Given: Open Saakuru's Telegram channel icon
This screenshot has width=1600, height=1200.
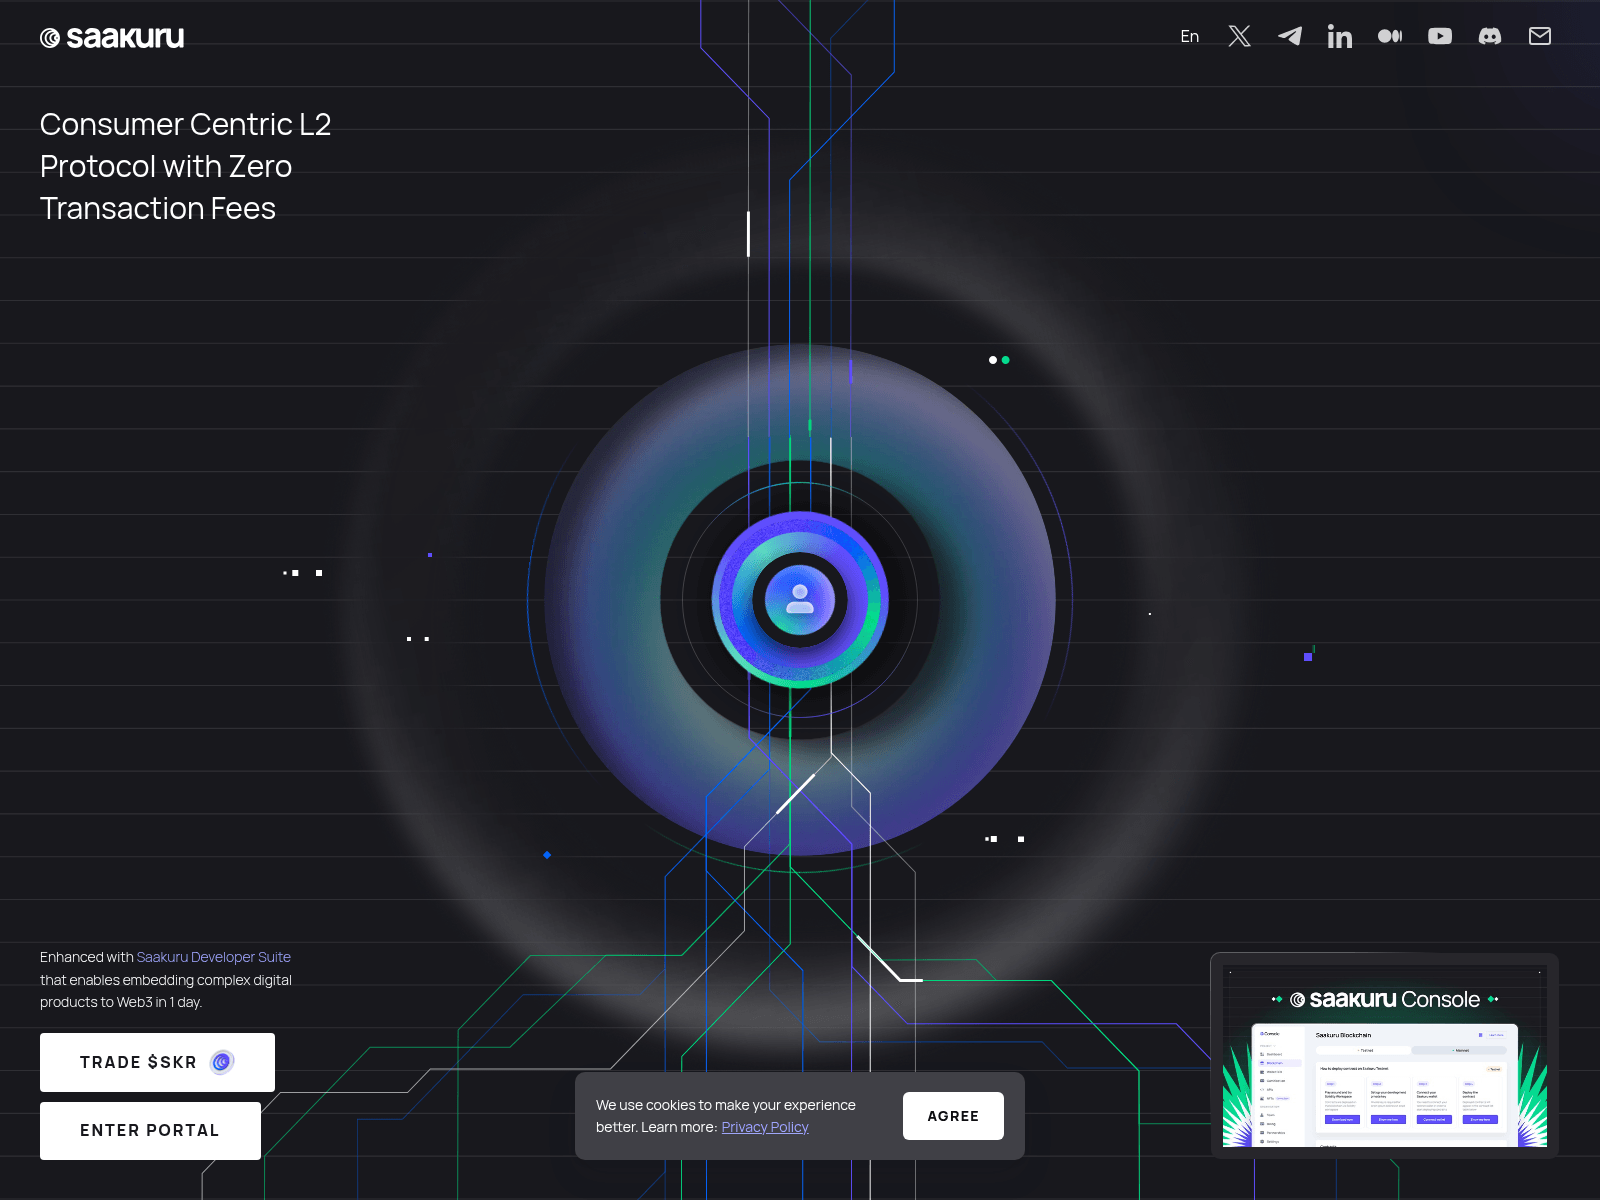Looking at the screenshot, I should [x=1289, y=36].
